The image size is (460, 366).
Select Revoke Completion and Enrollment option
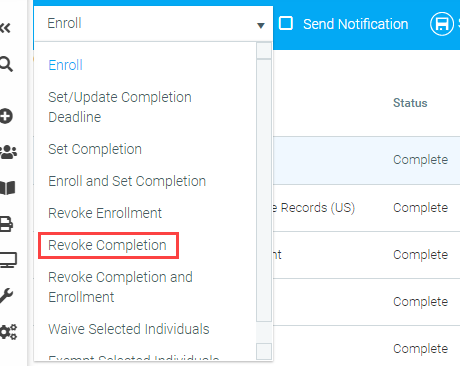[x=120, y=287]
